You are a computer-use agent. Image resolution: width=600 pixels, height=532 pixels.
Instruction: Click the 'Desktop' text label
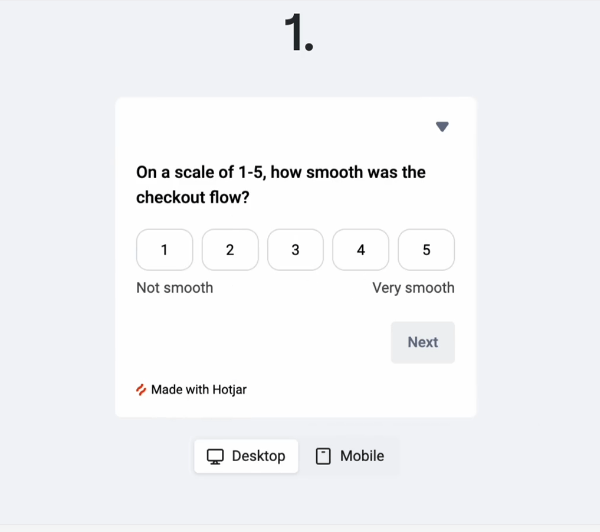259,456
